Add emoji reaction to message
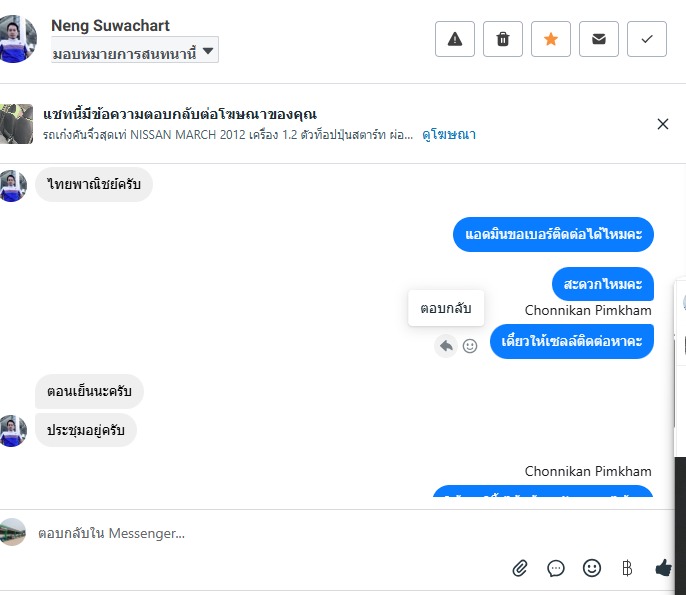Viewport: 686px width, 595px height. (x=470, y=345)
